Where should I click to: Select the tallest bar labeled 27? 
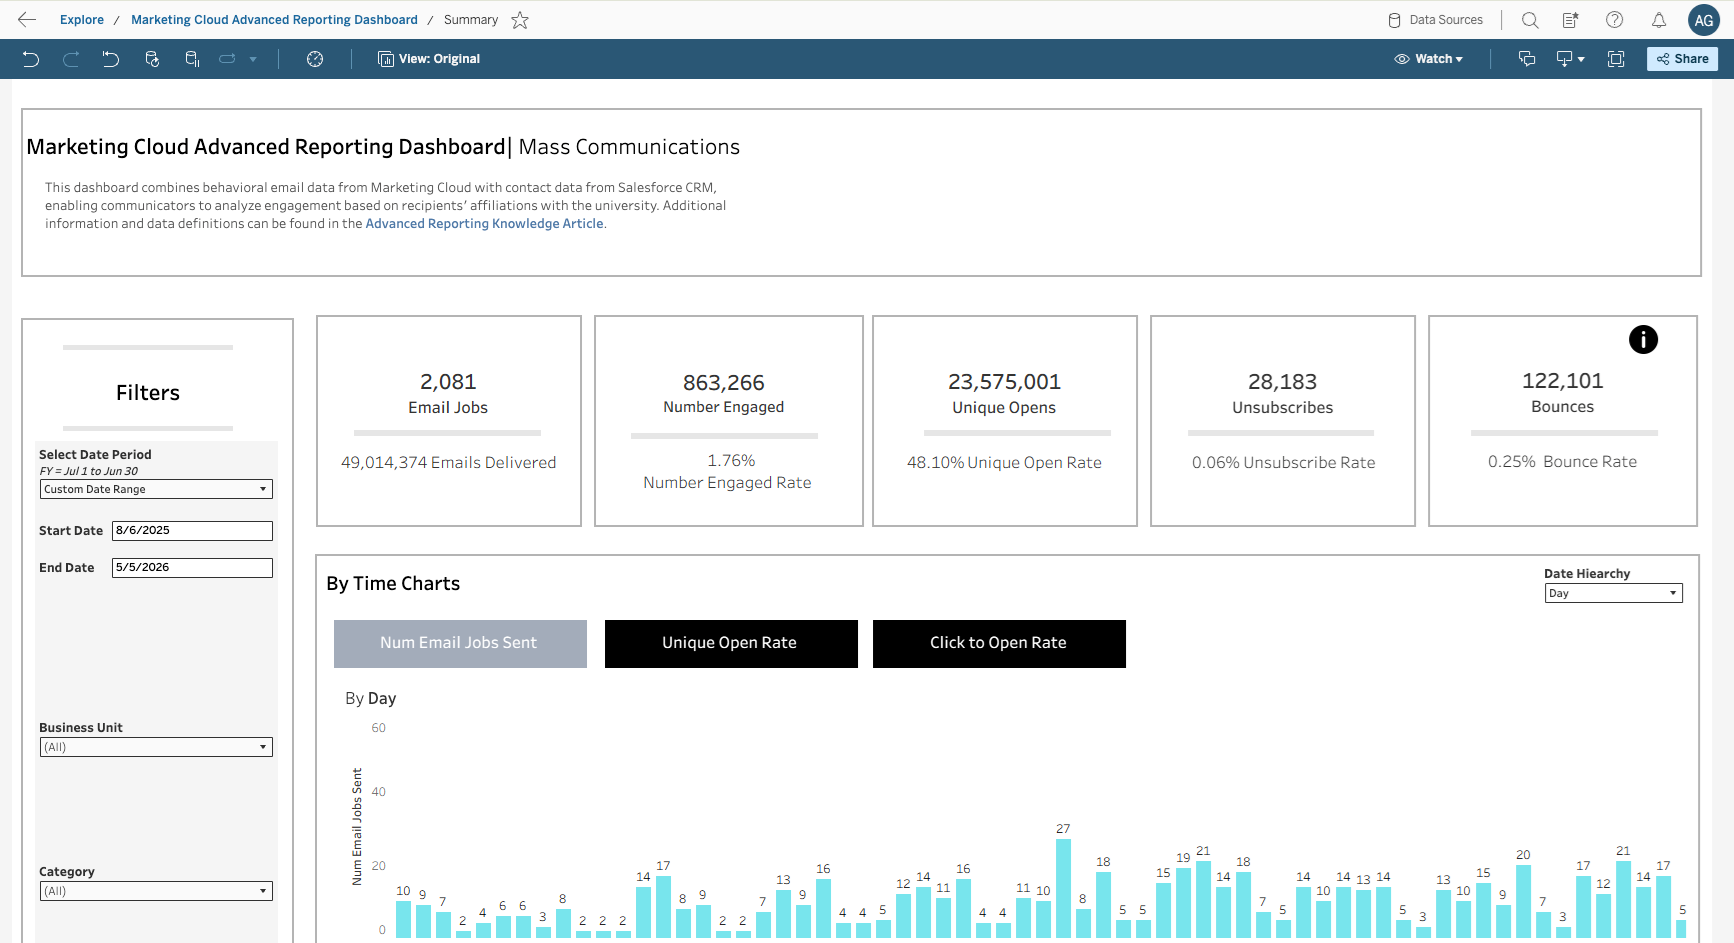coord(1063,888)
